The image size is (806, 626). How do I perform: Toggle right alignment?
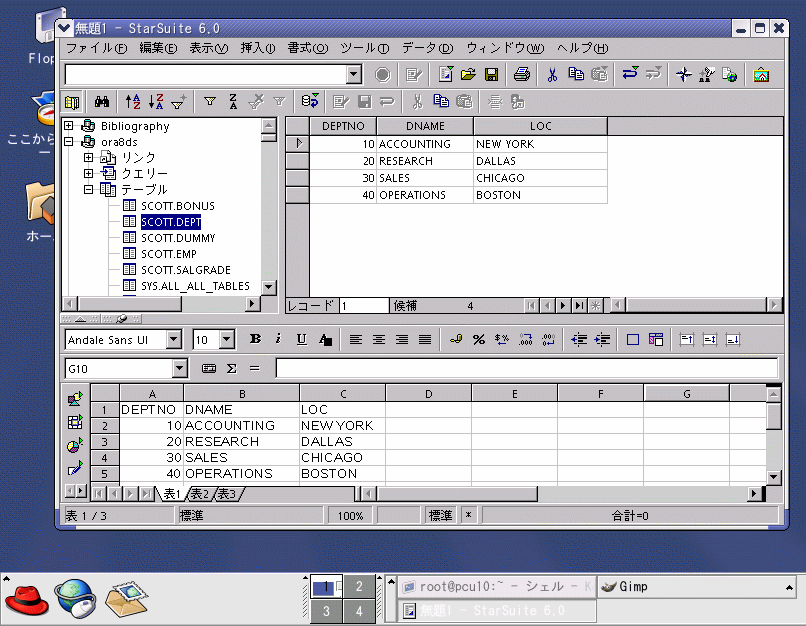point(402,339)
